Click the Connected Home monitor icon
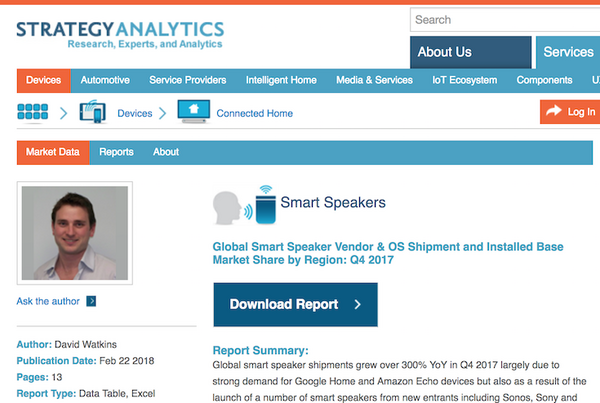The image size is (600, 403). pyautogui.click(x=192, y=112)
